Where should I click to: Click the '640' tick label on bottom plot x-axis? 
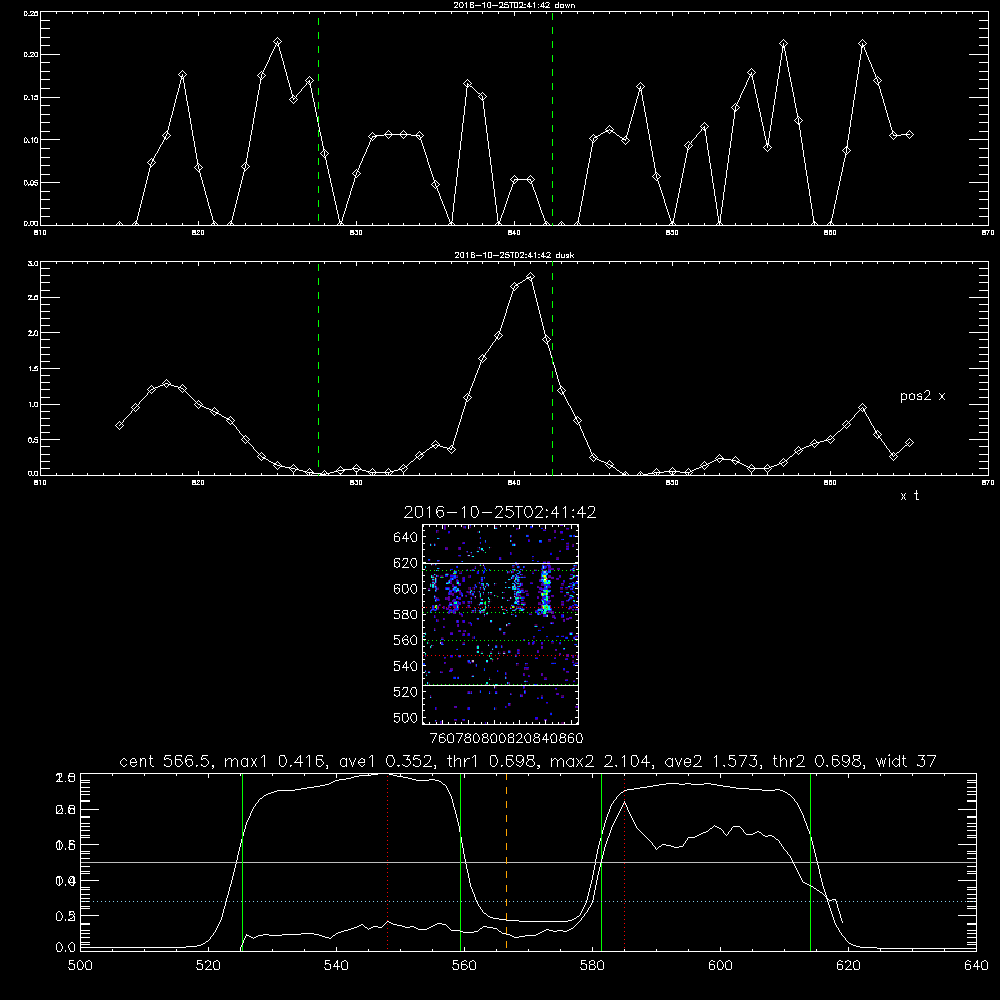coord(976,966)
